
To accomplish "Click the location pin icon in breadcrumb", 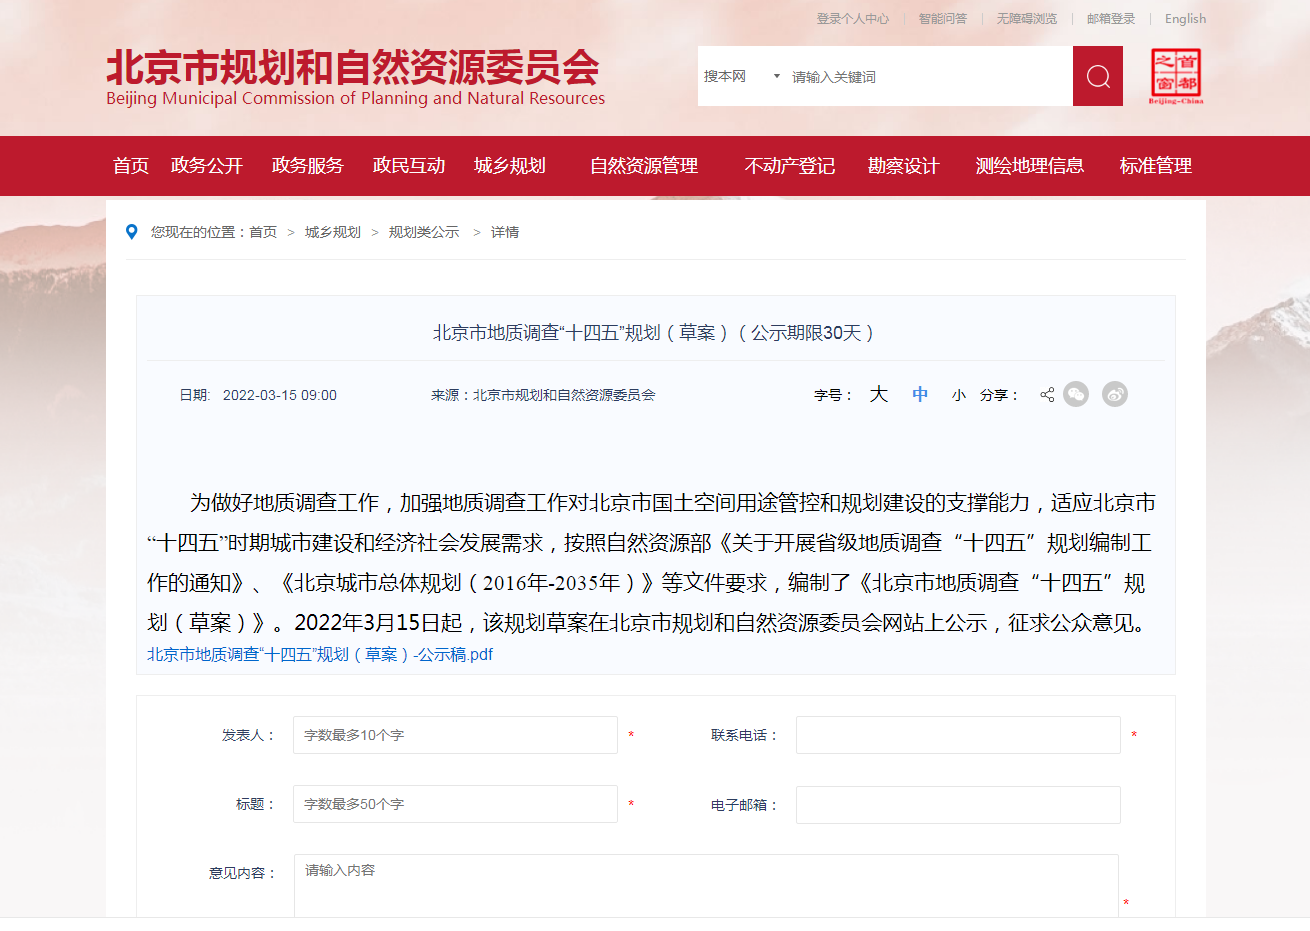I will (x=131, y=232).
